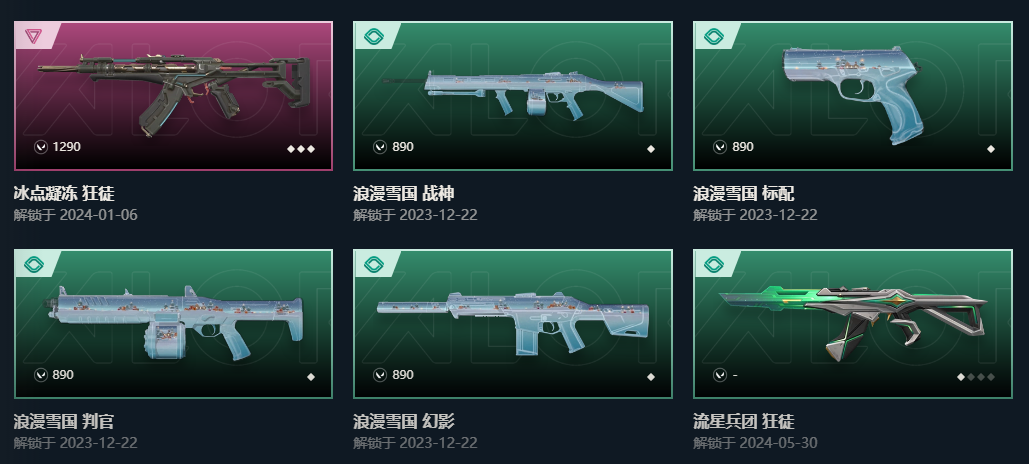Select the 浪漫雪国 战神 weapon image
Screen dimensions: 1029x464
point(513,95)
